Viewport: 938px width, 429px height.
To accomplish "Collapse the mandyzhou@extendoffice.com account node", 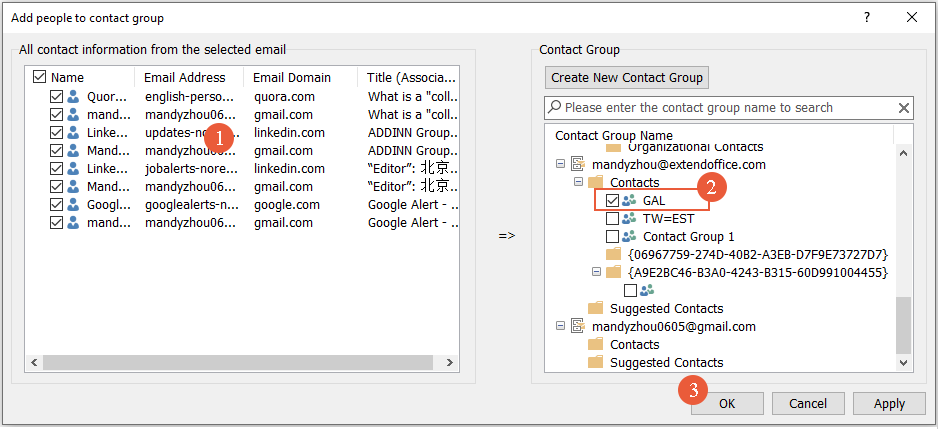I will pyautogui.click(x=559, y=165).
